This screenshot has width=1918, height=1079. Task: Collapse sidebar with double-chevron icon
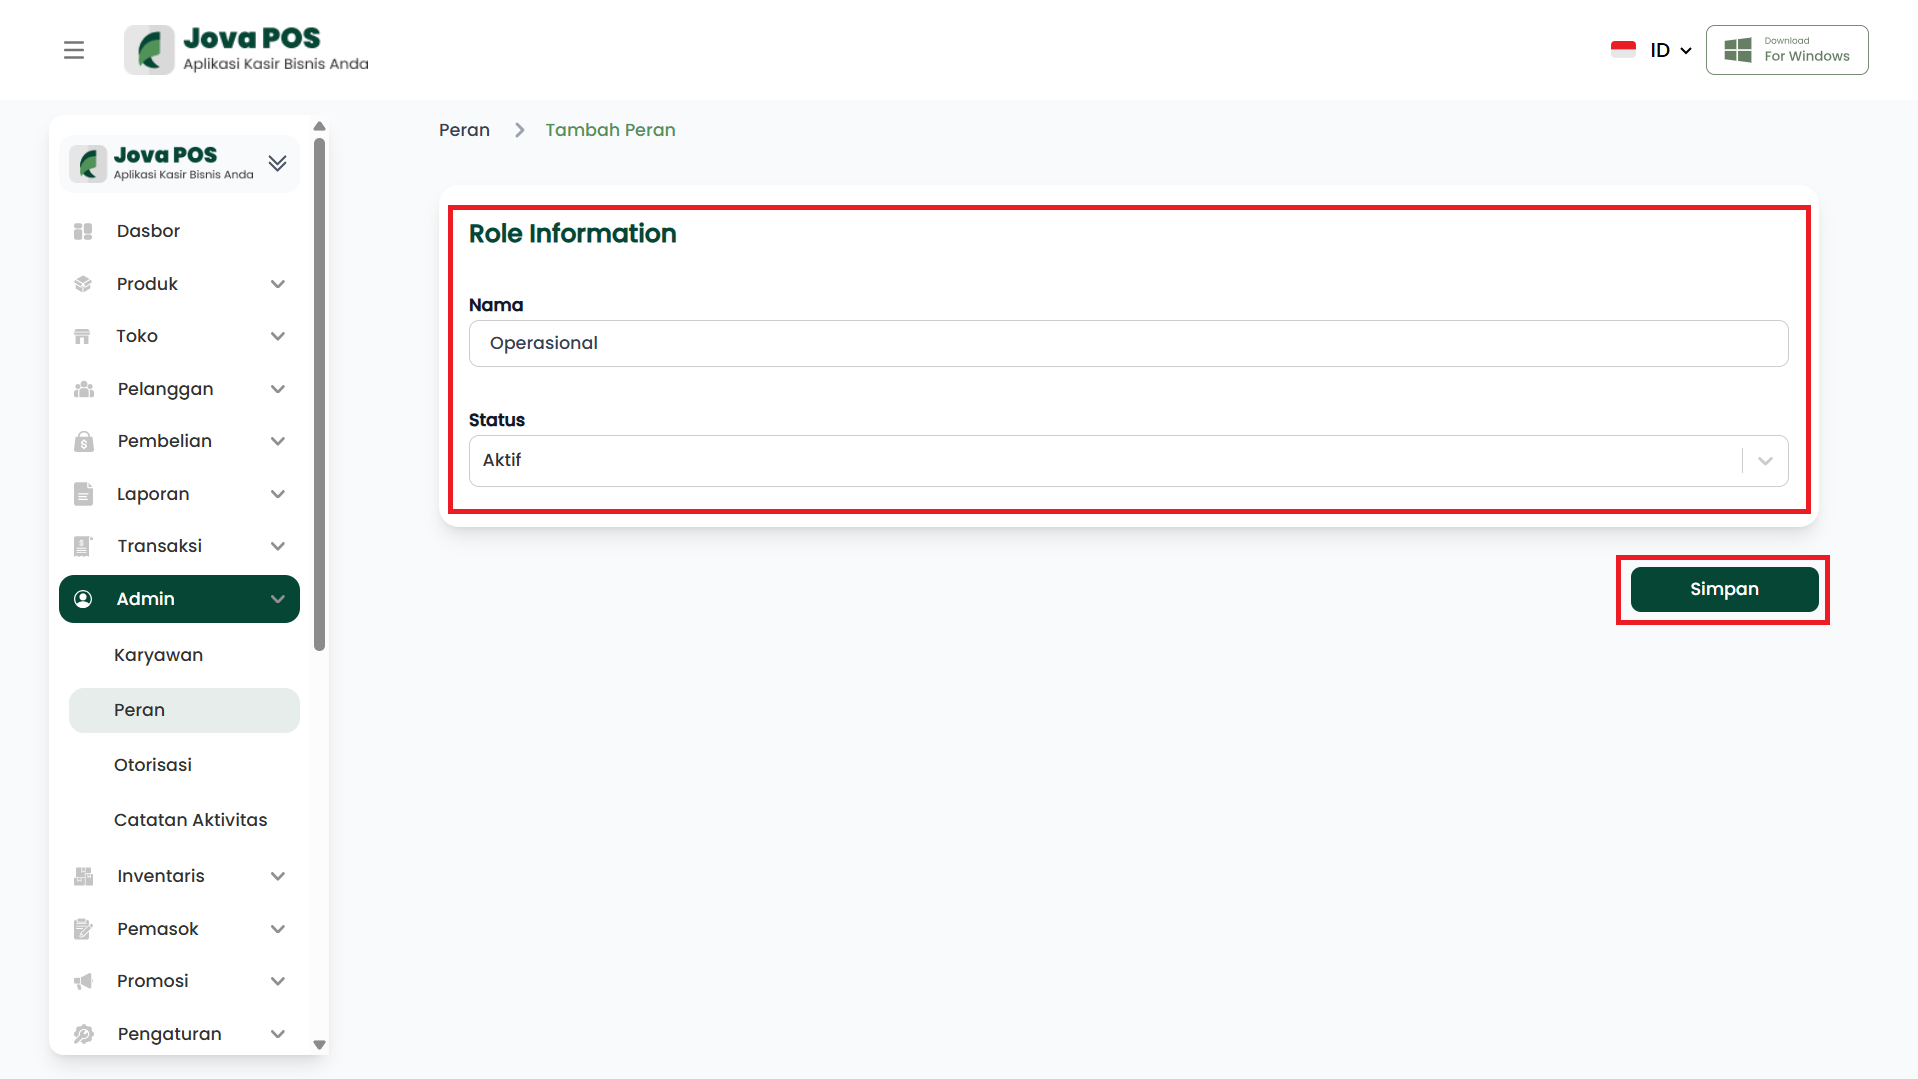[x=277, y=163]
